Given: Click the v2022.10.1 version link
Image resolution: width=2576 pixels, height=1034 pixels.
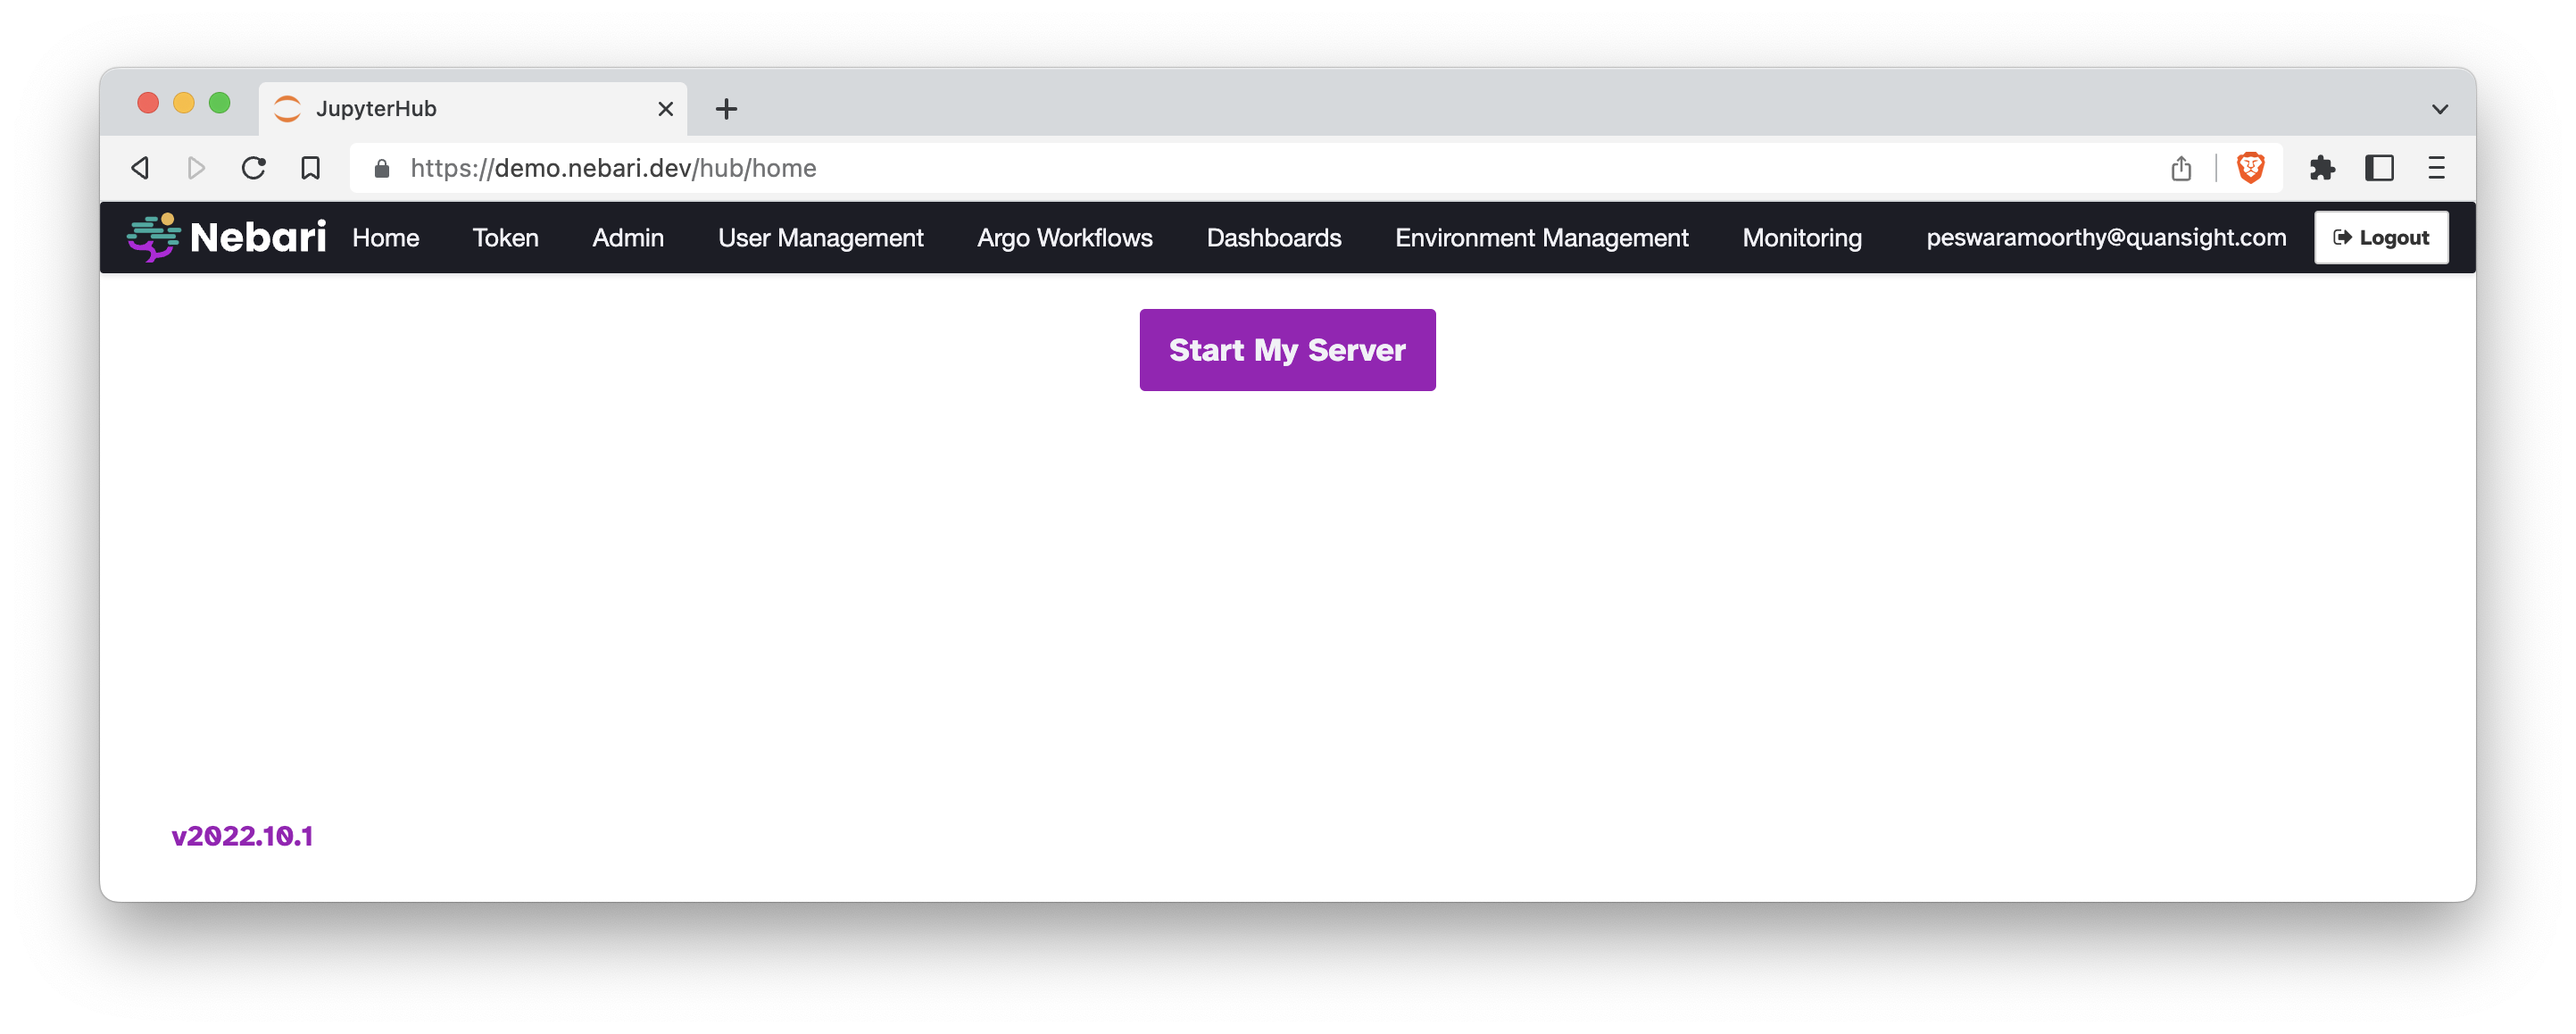Looking at the screenshot, I should pos(242,836).
